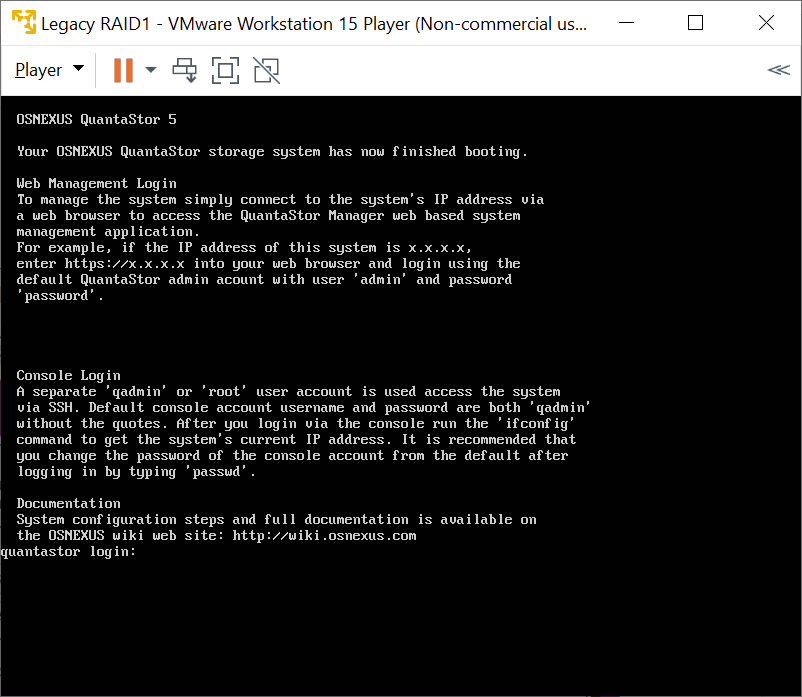Expand the power options dropdown arrow beside pause

click(151, 70)
